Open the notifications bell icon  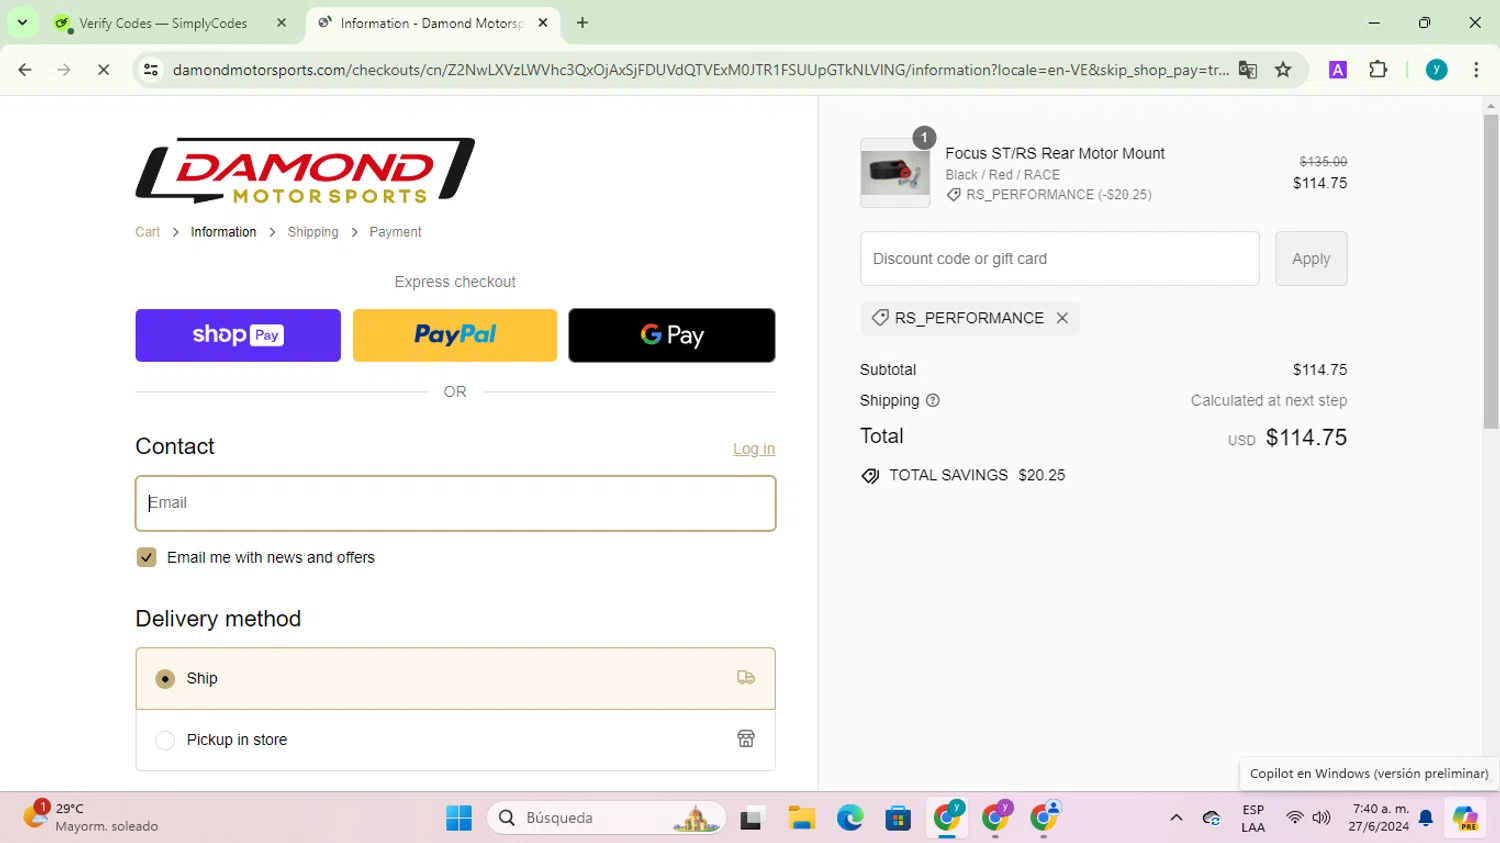point(1426,818)
